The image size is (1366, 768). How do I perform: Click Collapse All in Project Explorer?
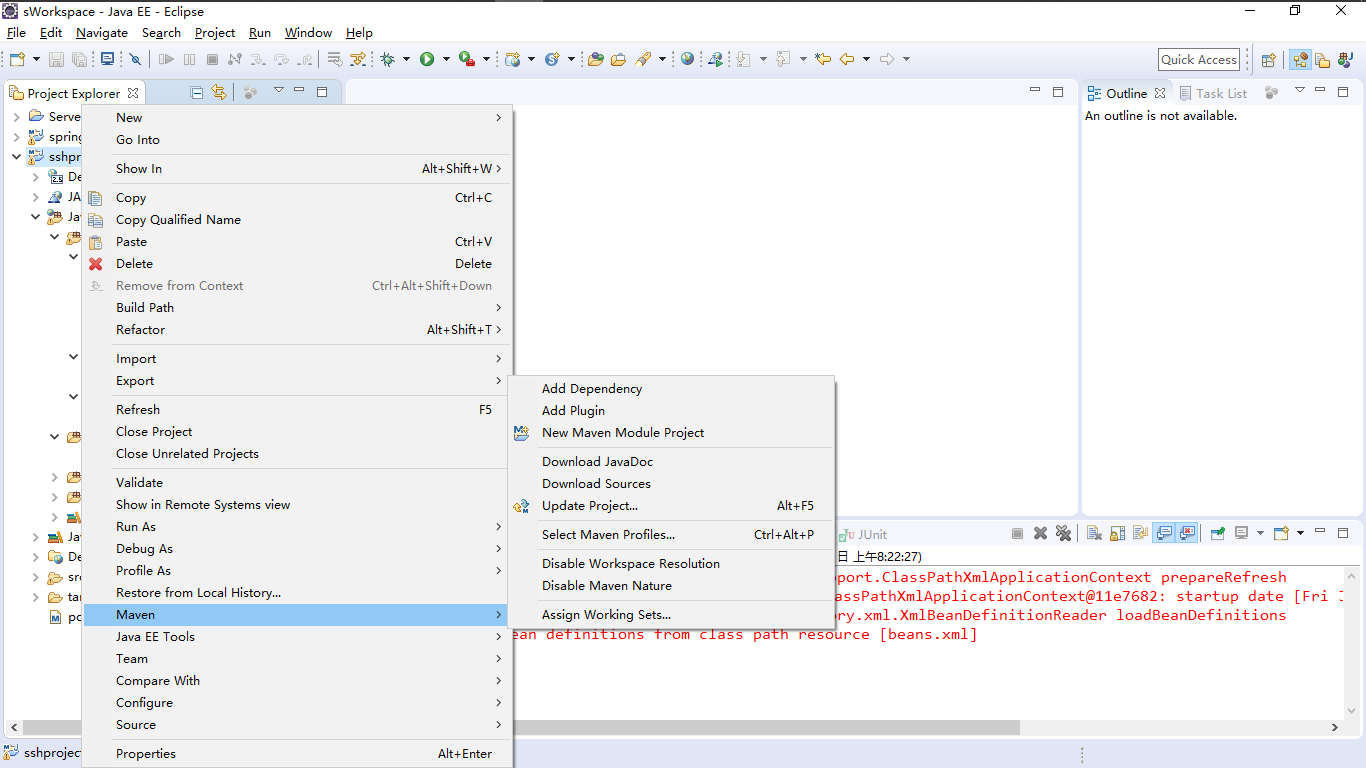tap(197, 93)
